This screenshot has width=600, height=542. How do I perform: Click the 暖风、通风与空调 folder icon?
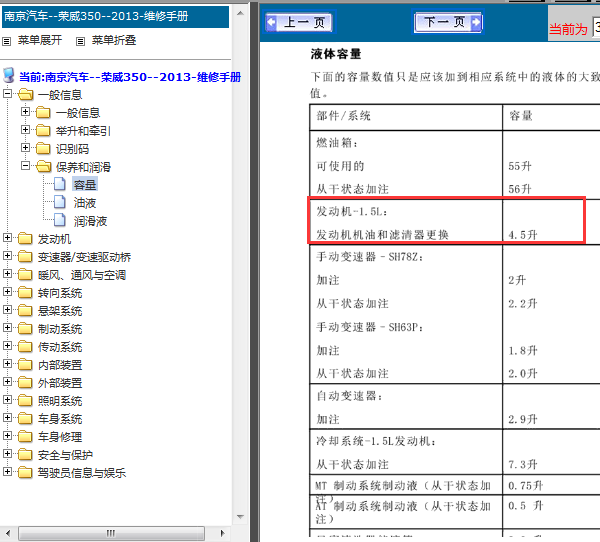point(25,274)
